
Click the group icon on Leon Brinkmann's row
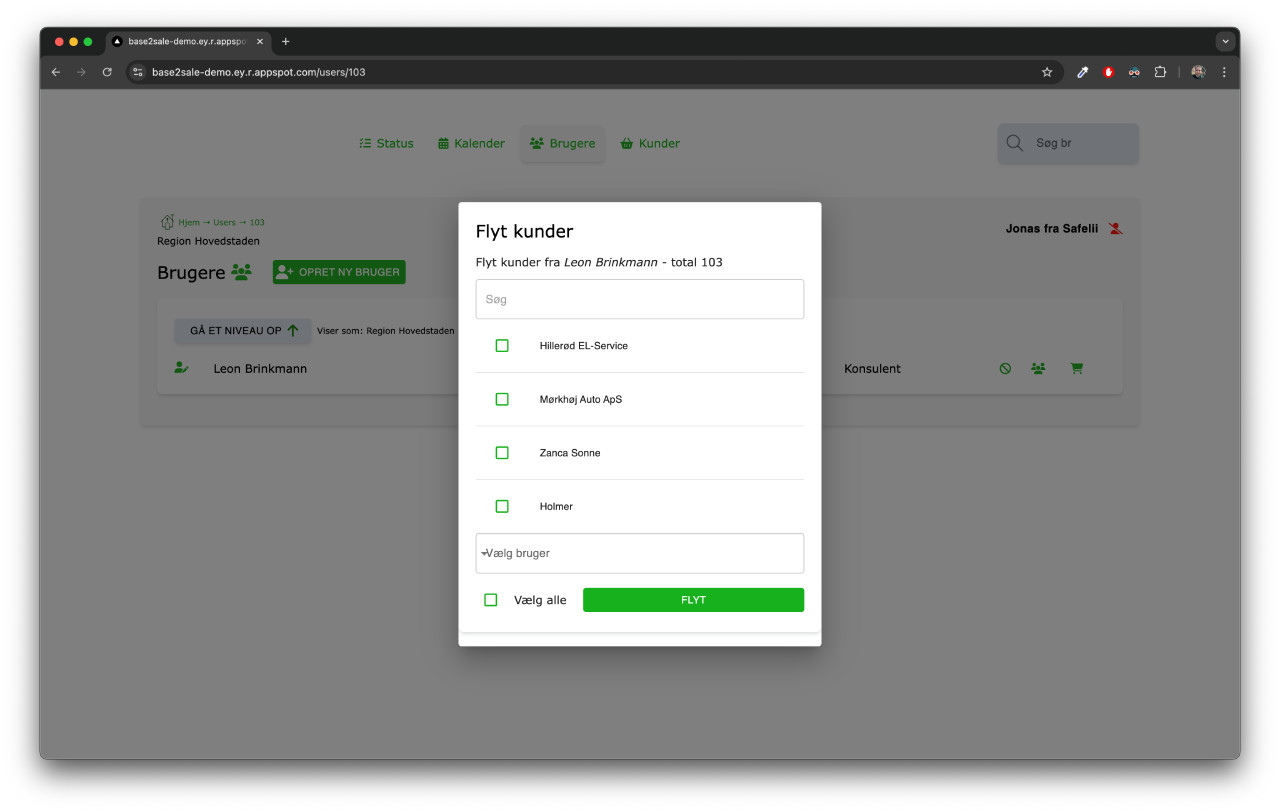(x=1038, y=368)
